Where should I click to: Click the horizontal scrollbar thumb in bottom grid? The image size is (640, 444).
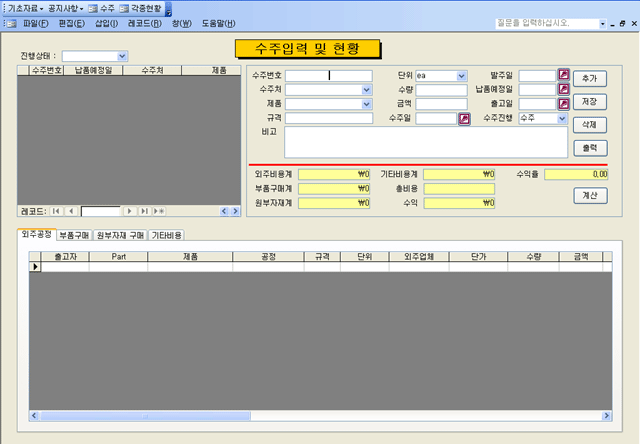145,416
